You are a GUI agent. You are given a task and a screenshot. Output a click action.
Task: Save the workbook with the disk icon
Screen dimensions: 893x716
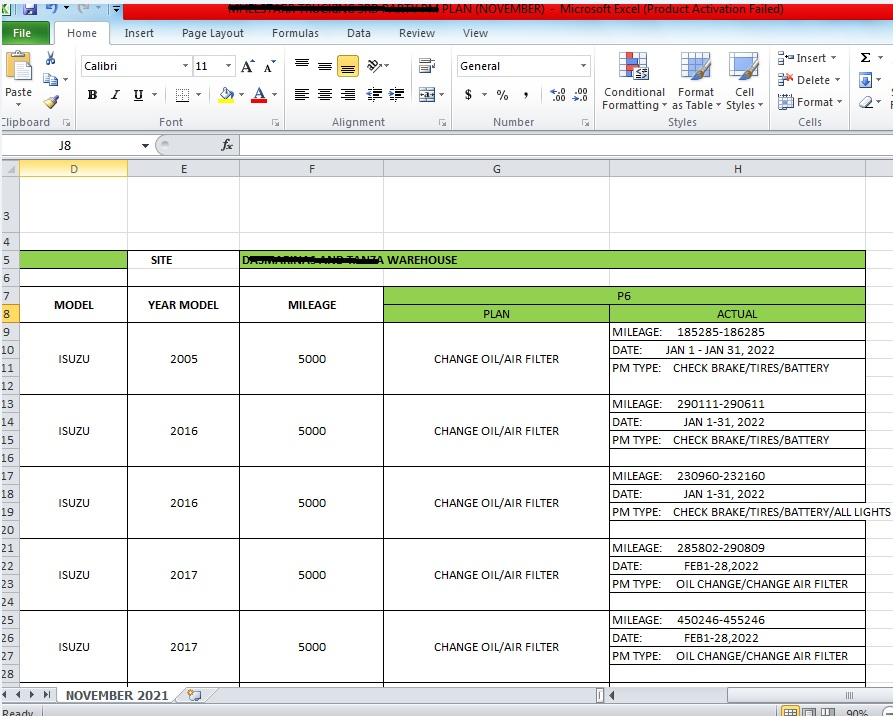29,8
